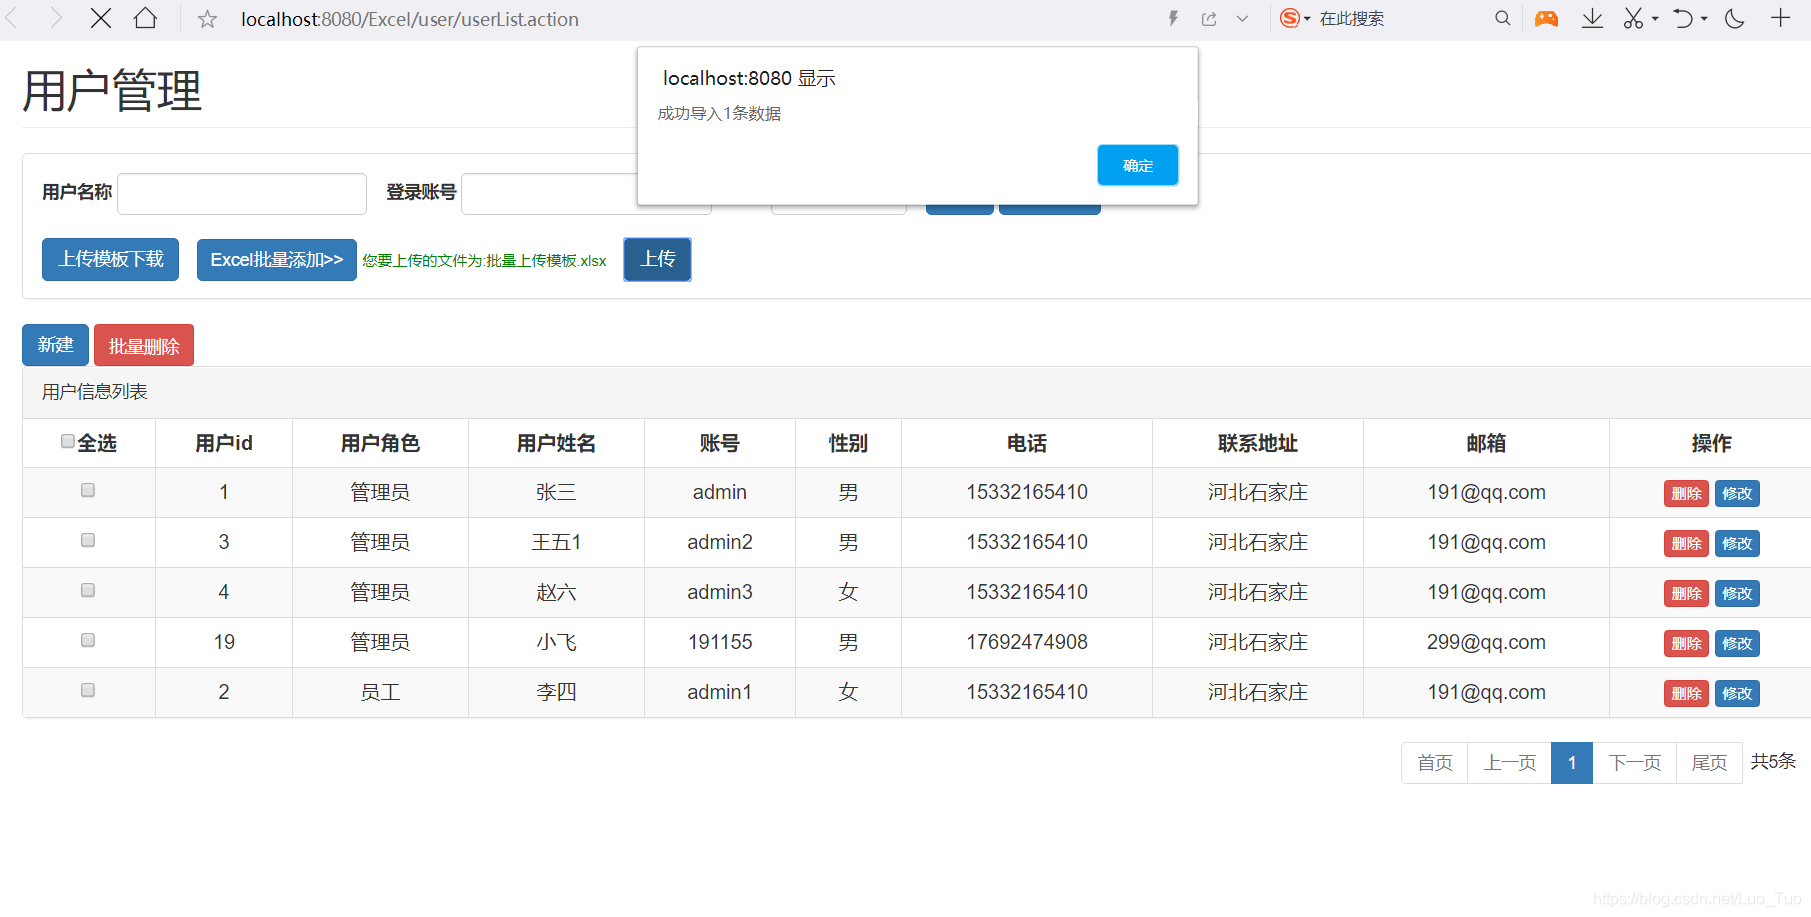Click the 上传 upload button
This screenshot has height=917, width=1811.
(658, 259)
